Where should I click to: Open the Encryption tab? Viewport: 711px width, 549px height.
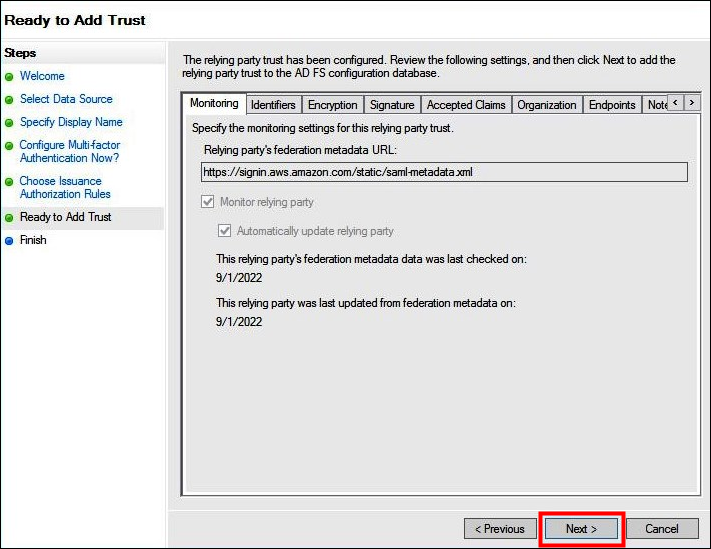tap(332, 105)
